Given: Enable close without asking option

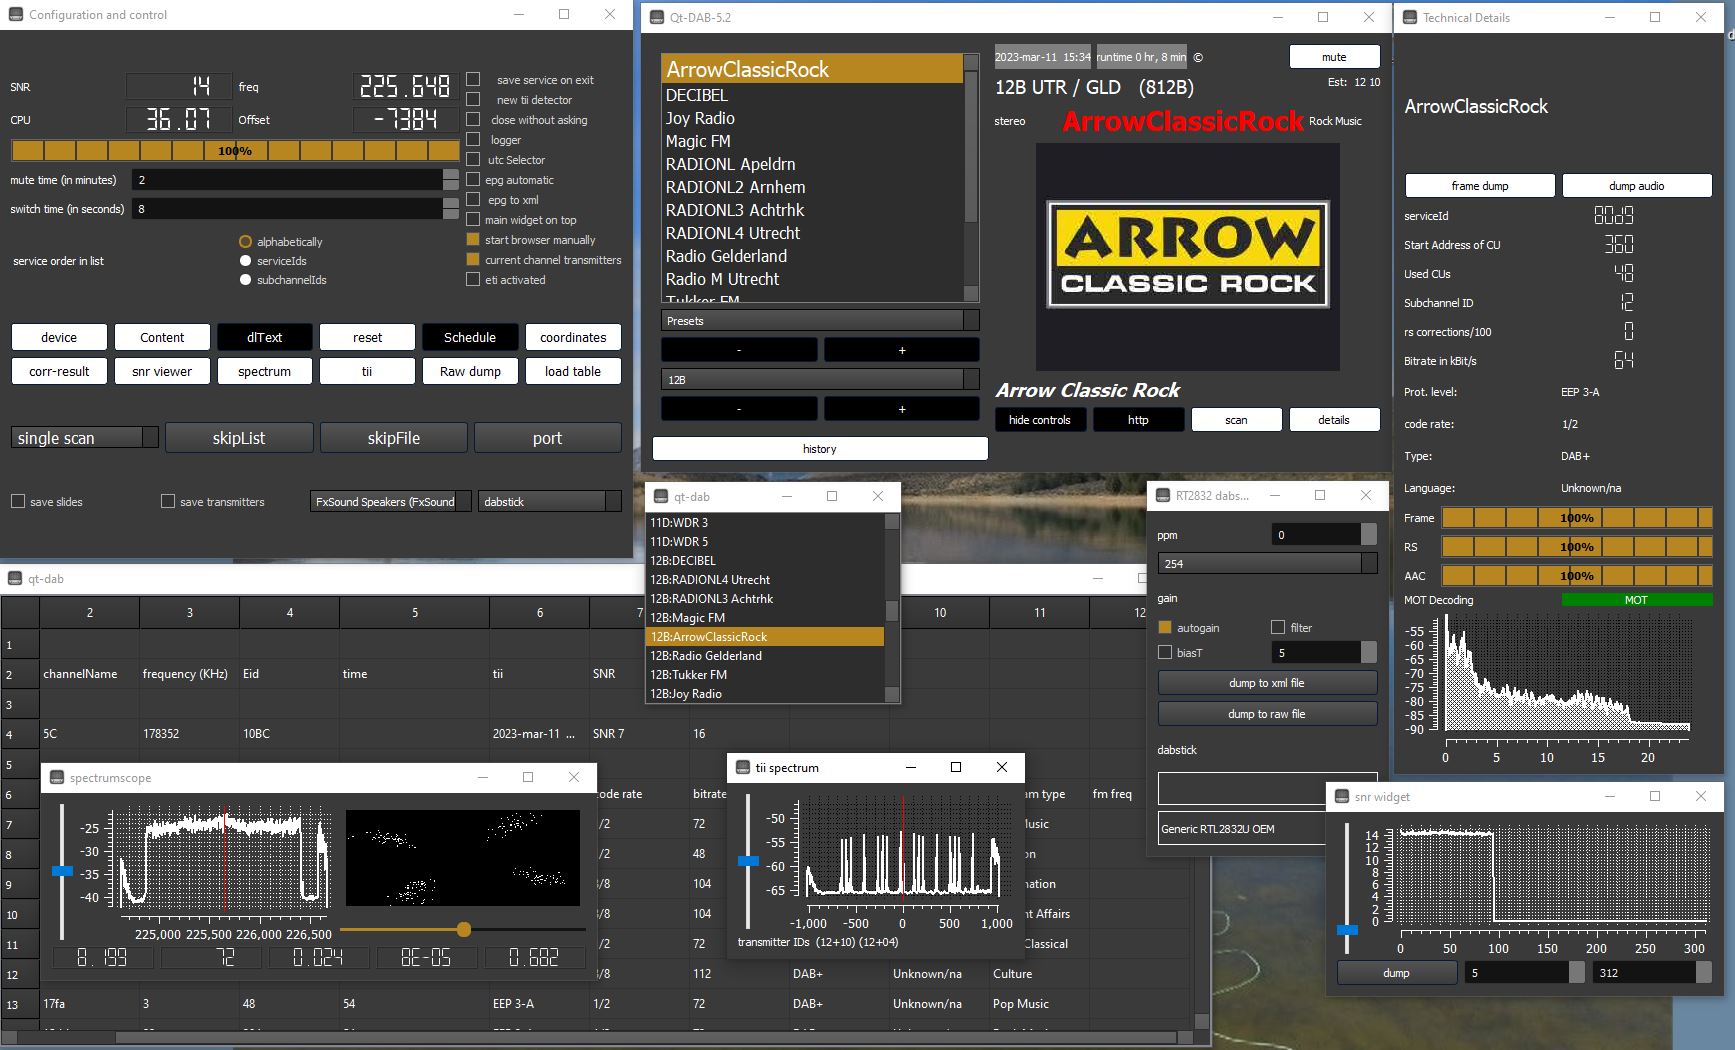Looking at the screenshot, I should point(474,119).
